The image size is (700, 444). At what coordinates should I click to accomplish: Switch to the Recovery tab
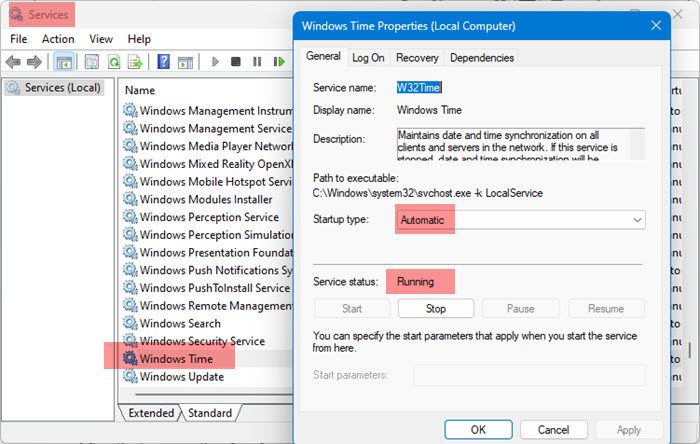point(417,58)
